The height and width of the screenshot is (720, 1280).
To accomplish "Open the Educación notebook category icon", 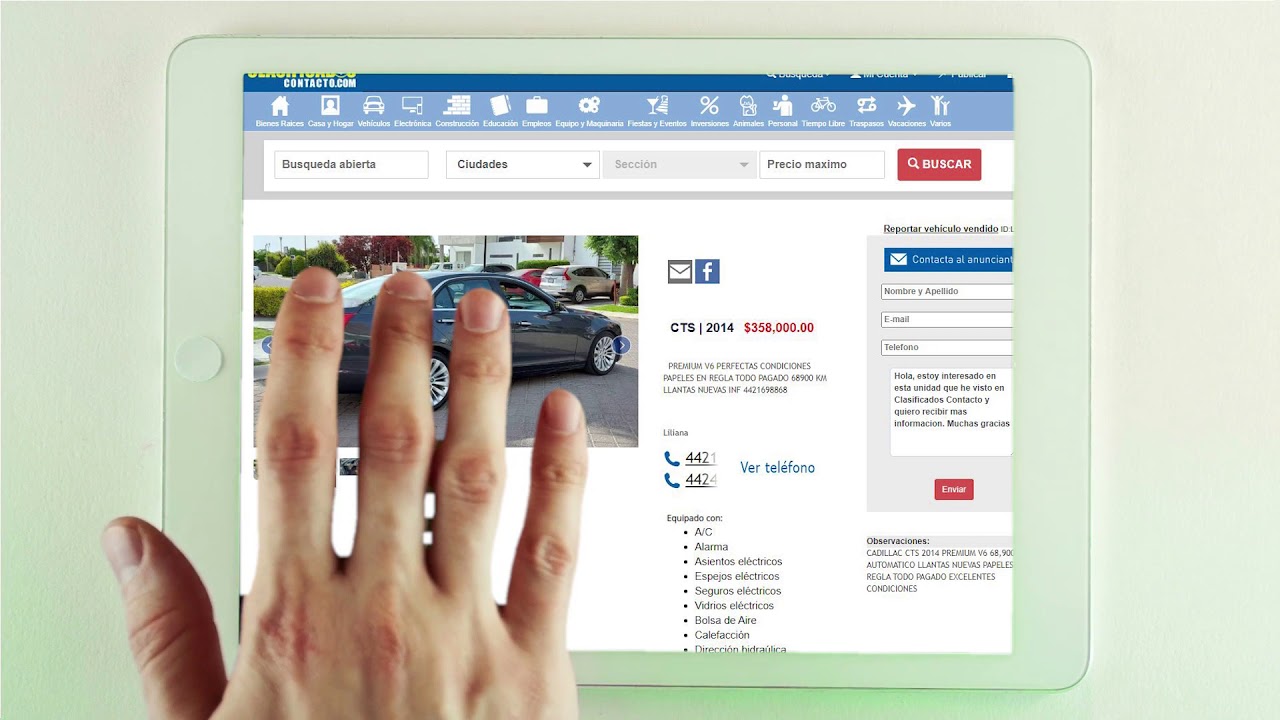I will pos(500,105).
